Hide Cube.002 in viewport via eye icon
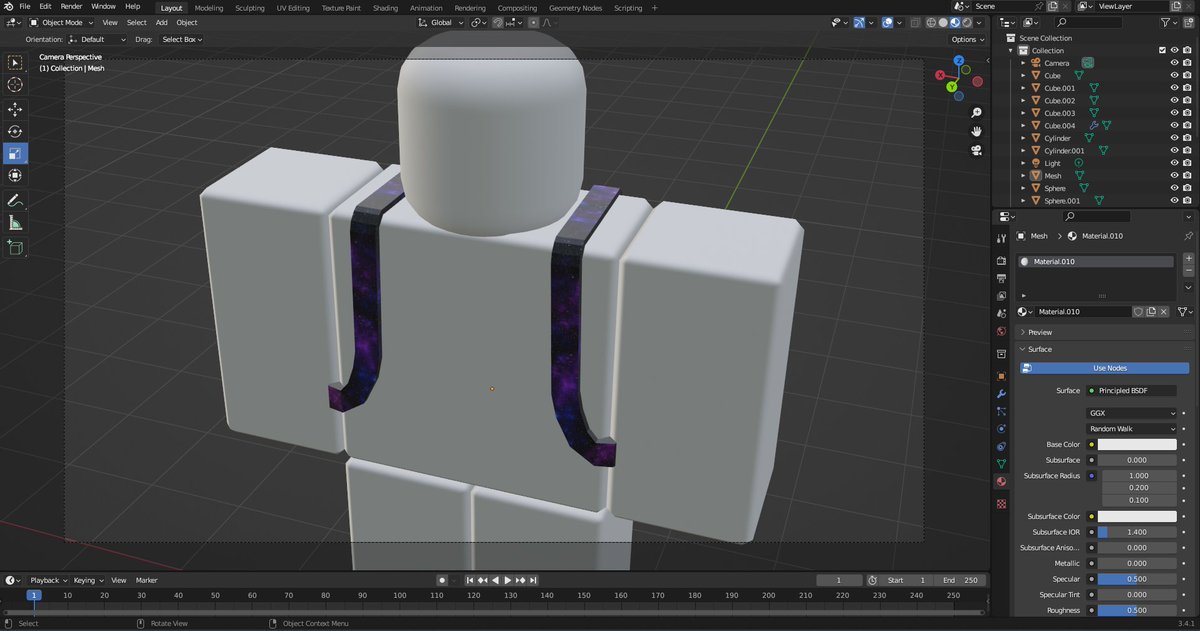Viewport: 1200px width, 631px height. 1174,100
